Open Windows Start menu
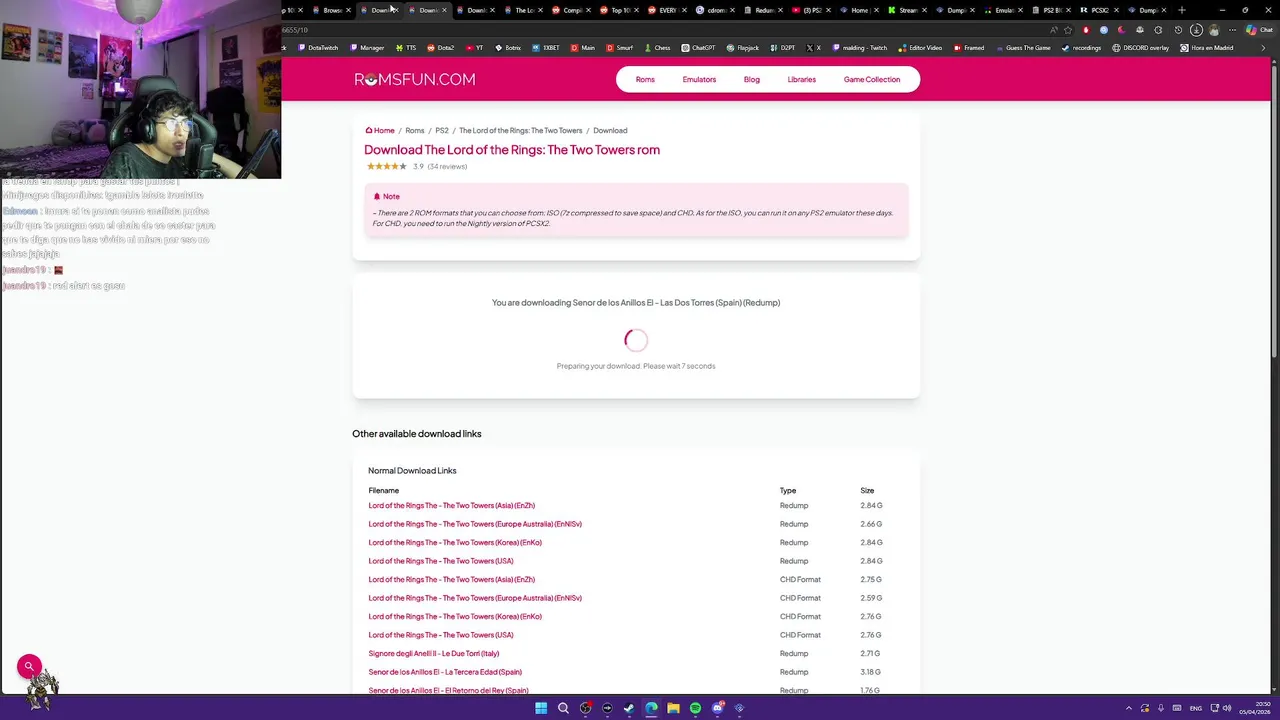This screenshot has height=720, width=1280. click(541, 708)
